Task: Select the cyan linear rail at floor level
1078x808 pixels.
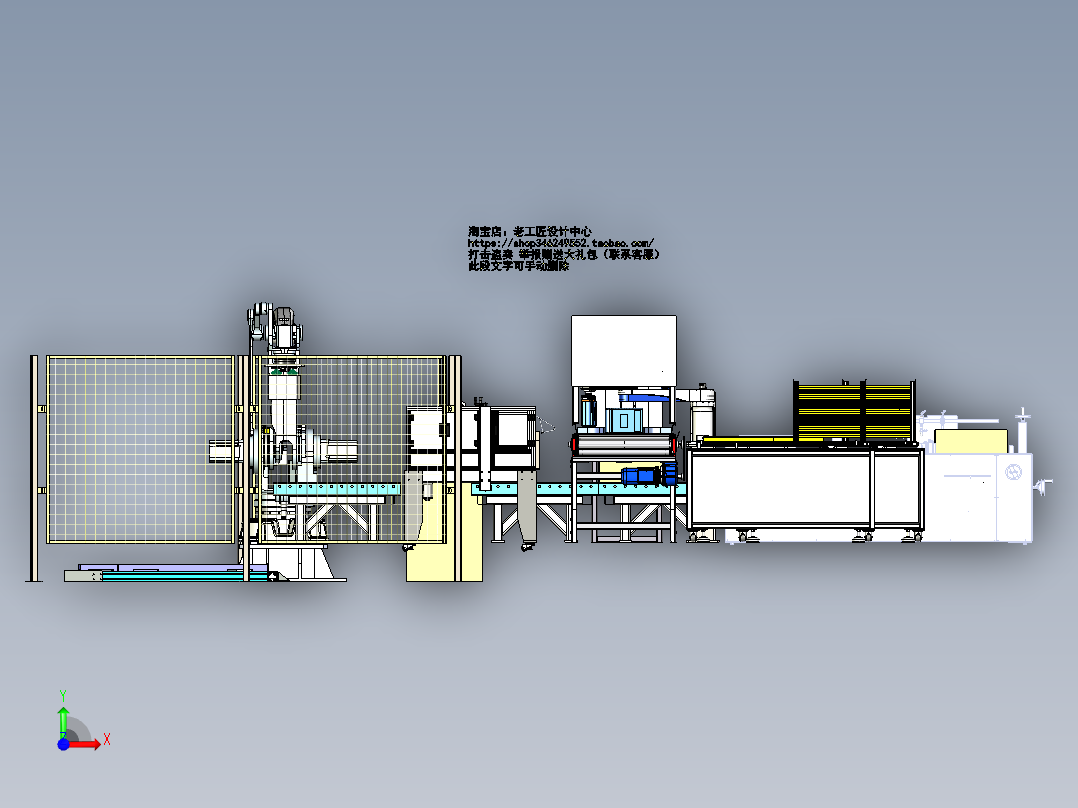Action: pyautogui.click(x=170, y=574)
